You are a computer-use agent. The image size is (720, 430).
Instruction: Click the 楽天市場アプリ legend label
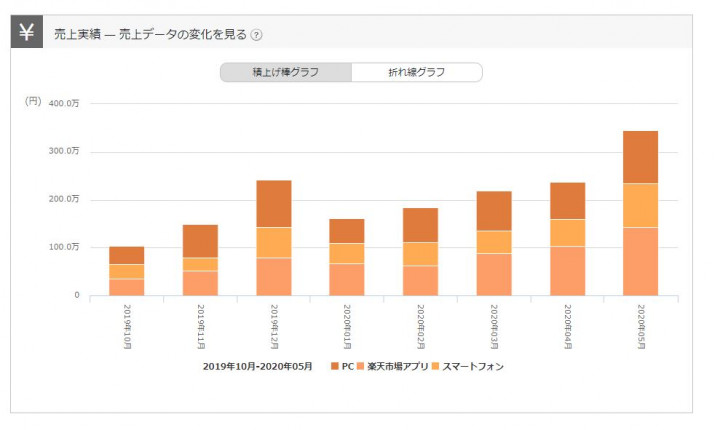[x=398, y=366]
